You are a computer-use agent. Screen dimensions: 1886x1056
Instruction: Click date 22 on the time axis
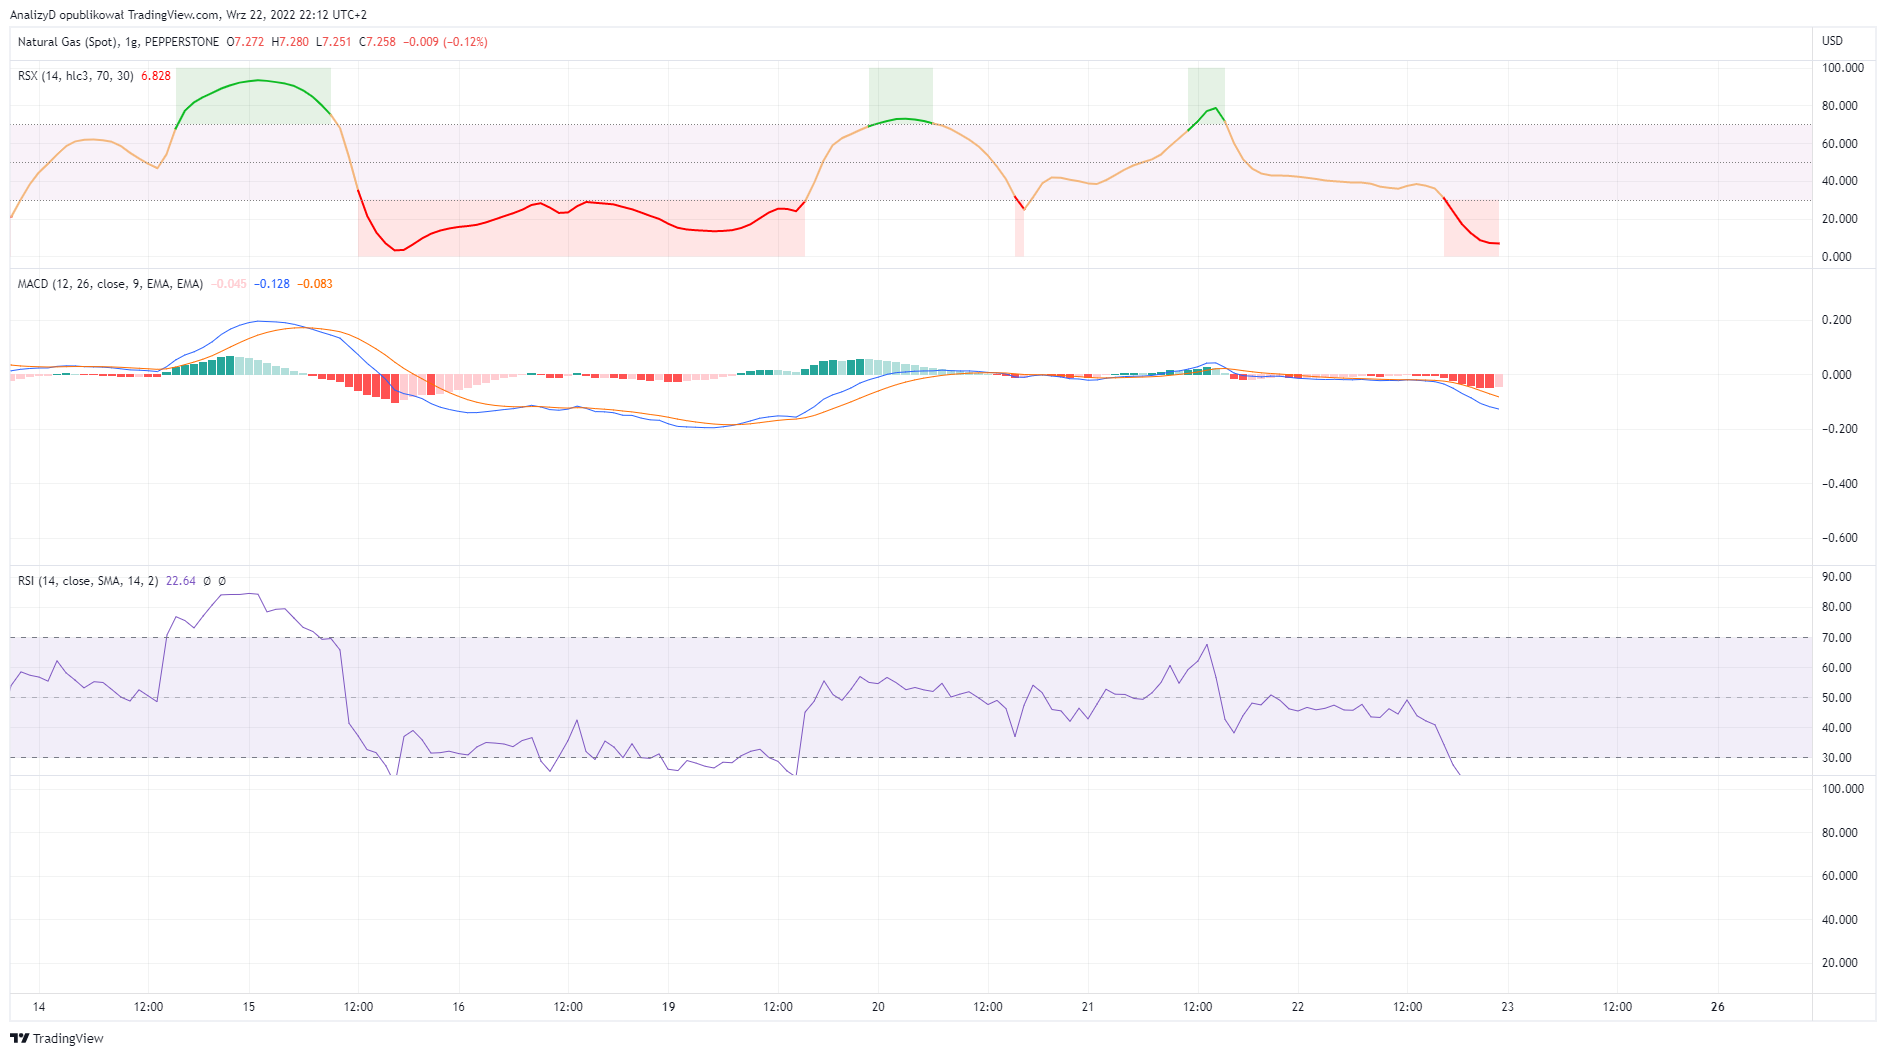click(1298, 1007)
